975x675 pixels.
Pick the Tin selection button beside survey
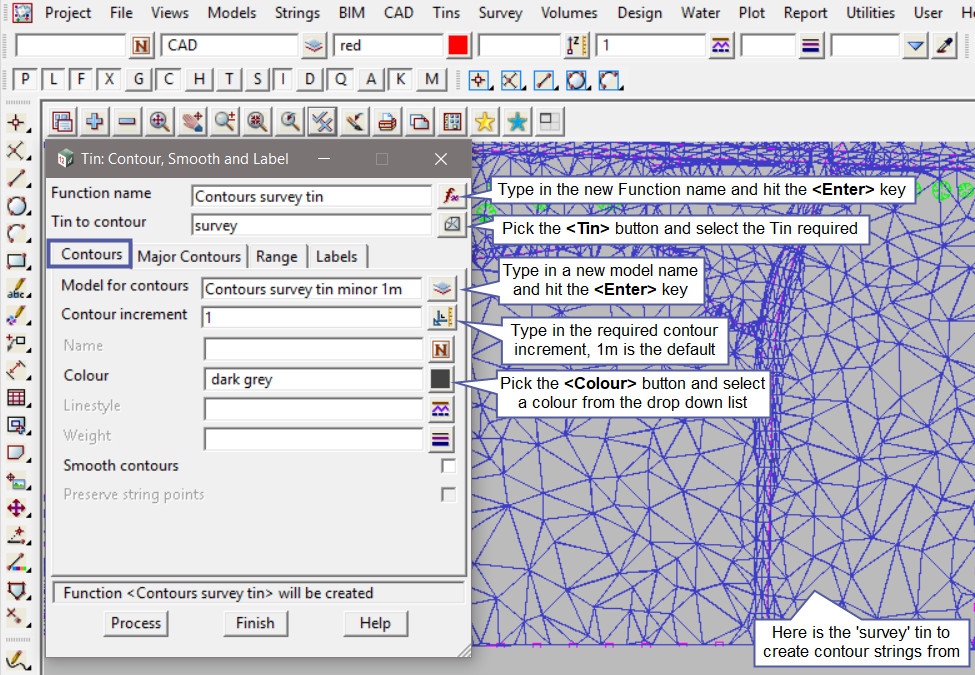point(451,226)
